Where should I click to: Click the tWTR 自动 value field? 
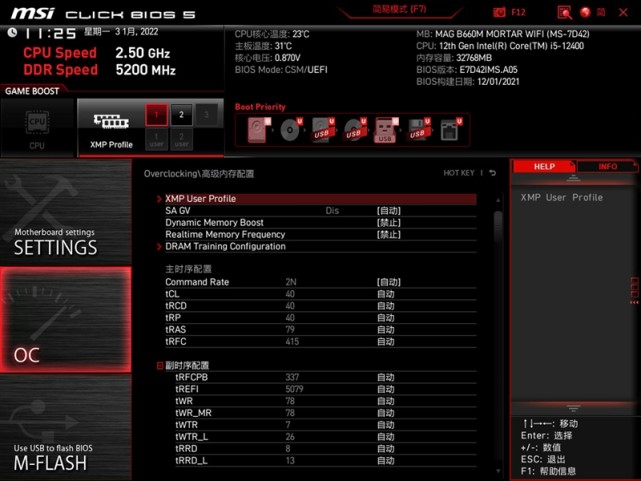click(x=385, y=425)
